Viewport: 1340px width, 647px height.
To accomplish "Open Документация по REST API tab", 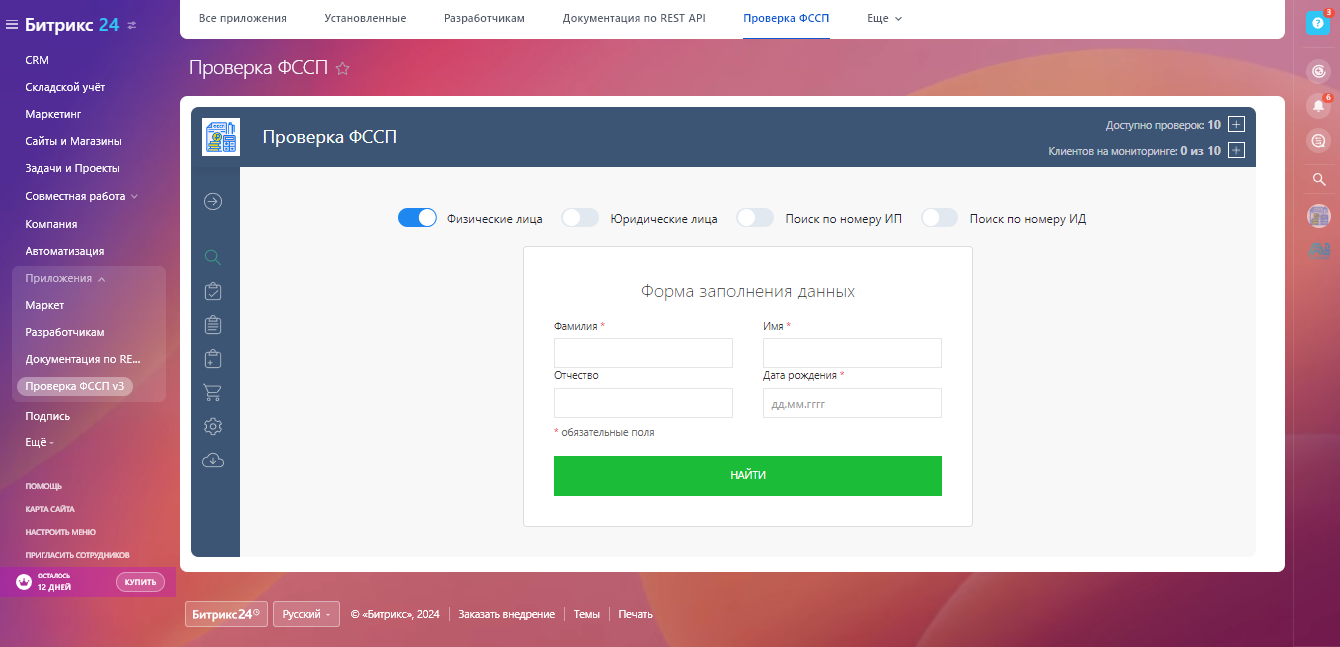I will [x=634, y=18].
